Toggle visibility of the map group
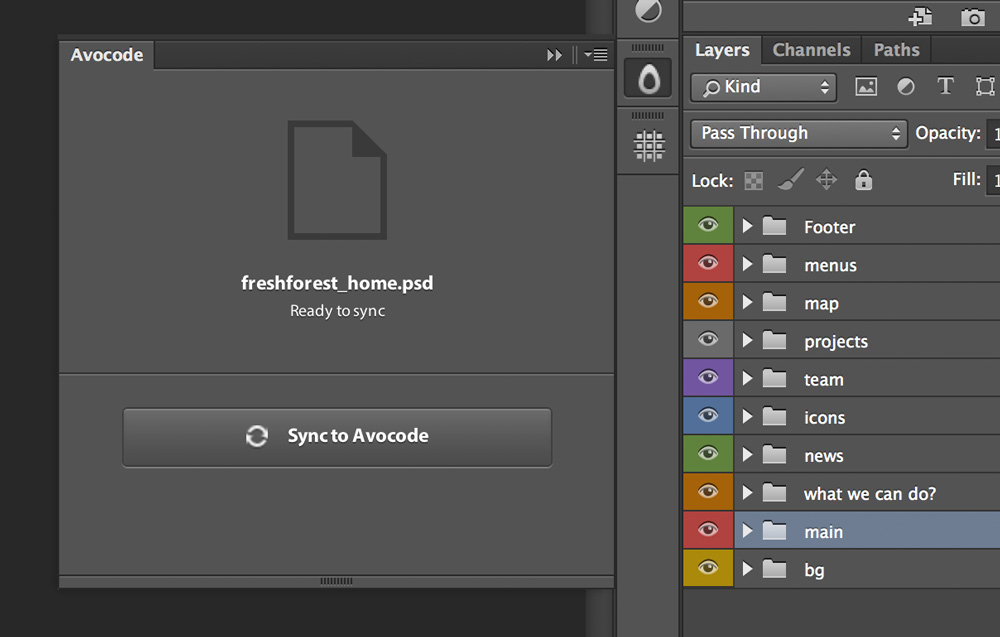 pyautogui.click(x=708, y=301)
